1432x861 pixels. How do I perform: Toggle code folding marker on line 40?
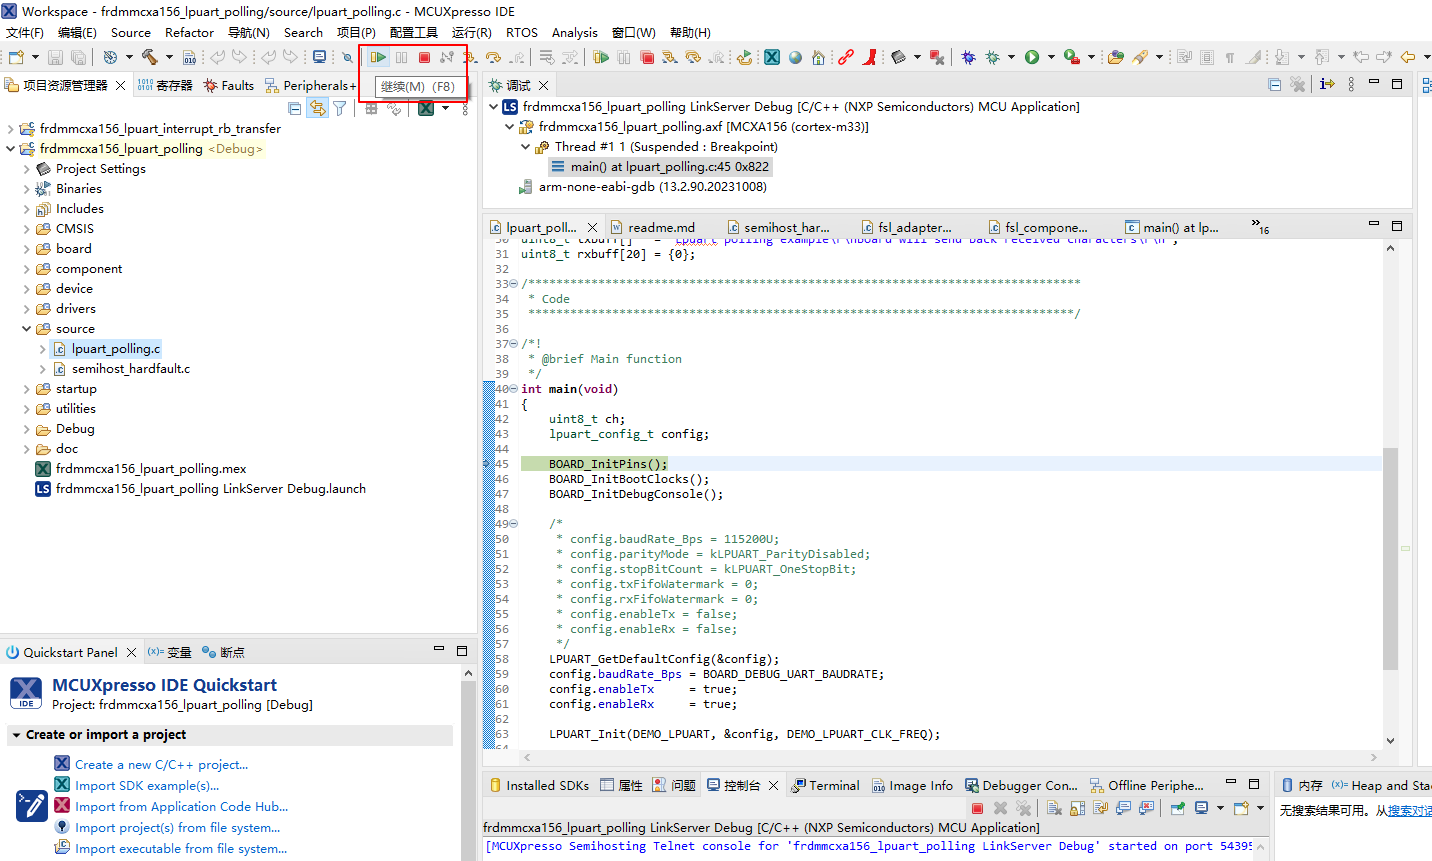[x=513, y=389]
